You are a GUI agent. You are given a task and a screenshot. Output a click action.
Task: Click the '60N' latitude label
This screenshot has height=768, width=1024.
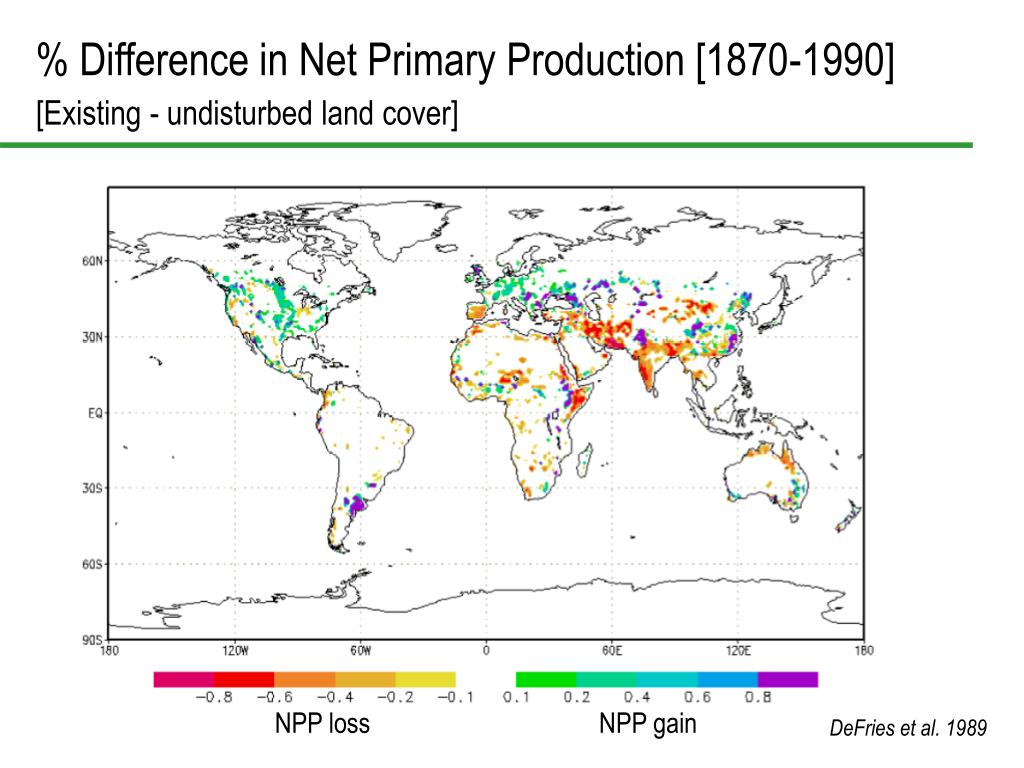93,261
